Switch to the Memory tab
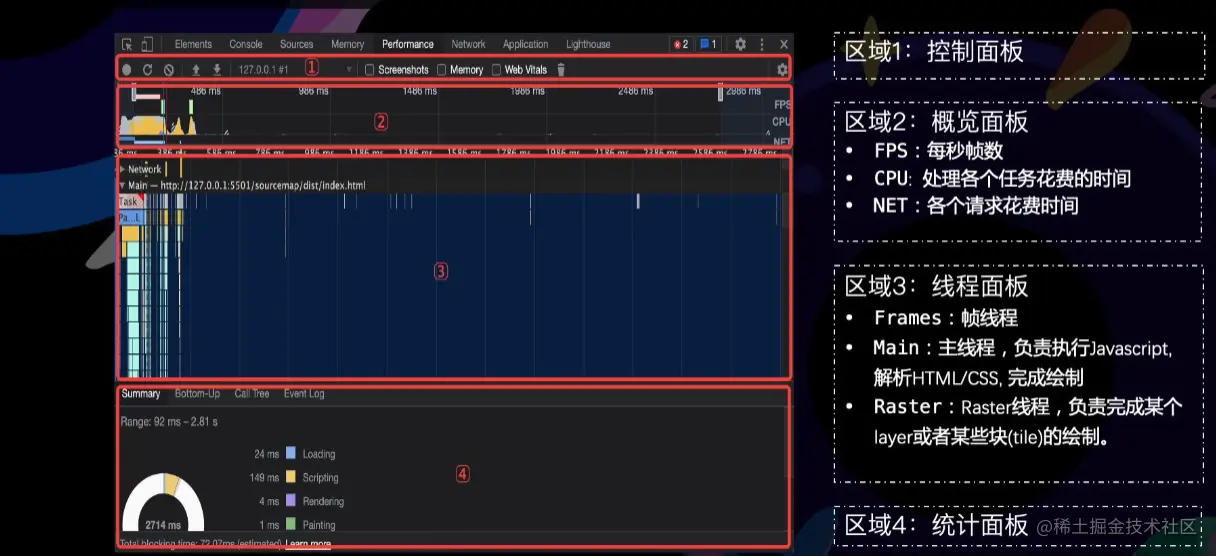Image resolution: width=1216 pixels, height=556 pixels. tap(348, 44)
